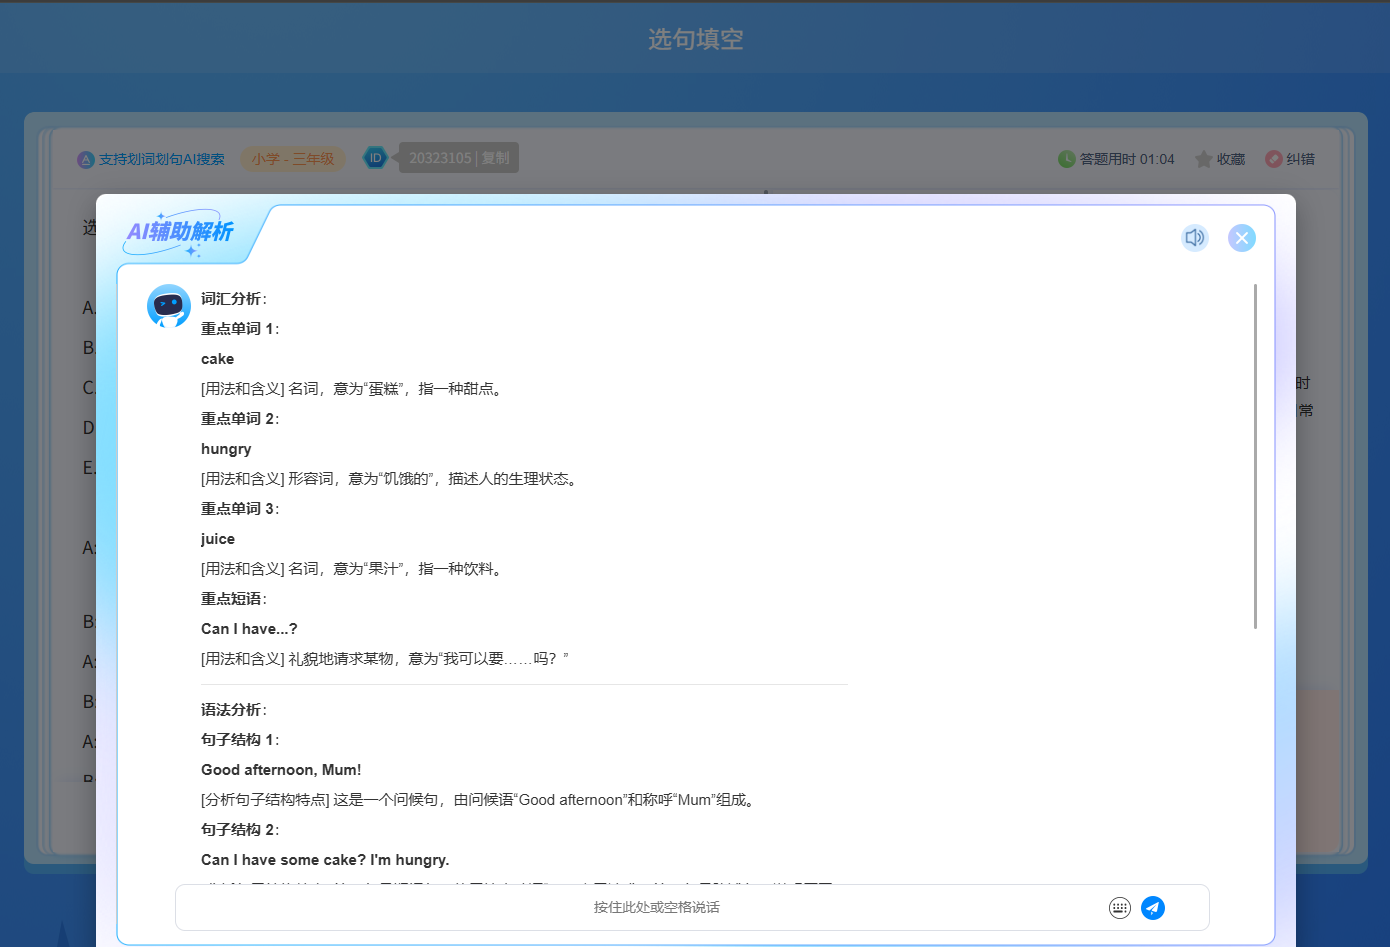Screen dimensions: 1390x947
Task: Close the AI辅助解析 dialog
Action: click(x=1241, y=238)
